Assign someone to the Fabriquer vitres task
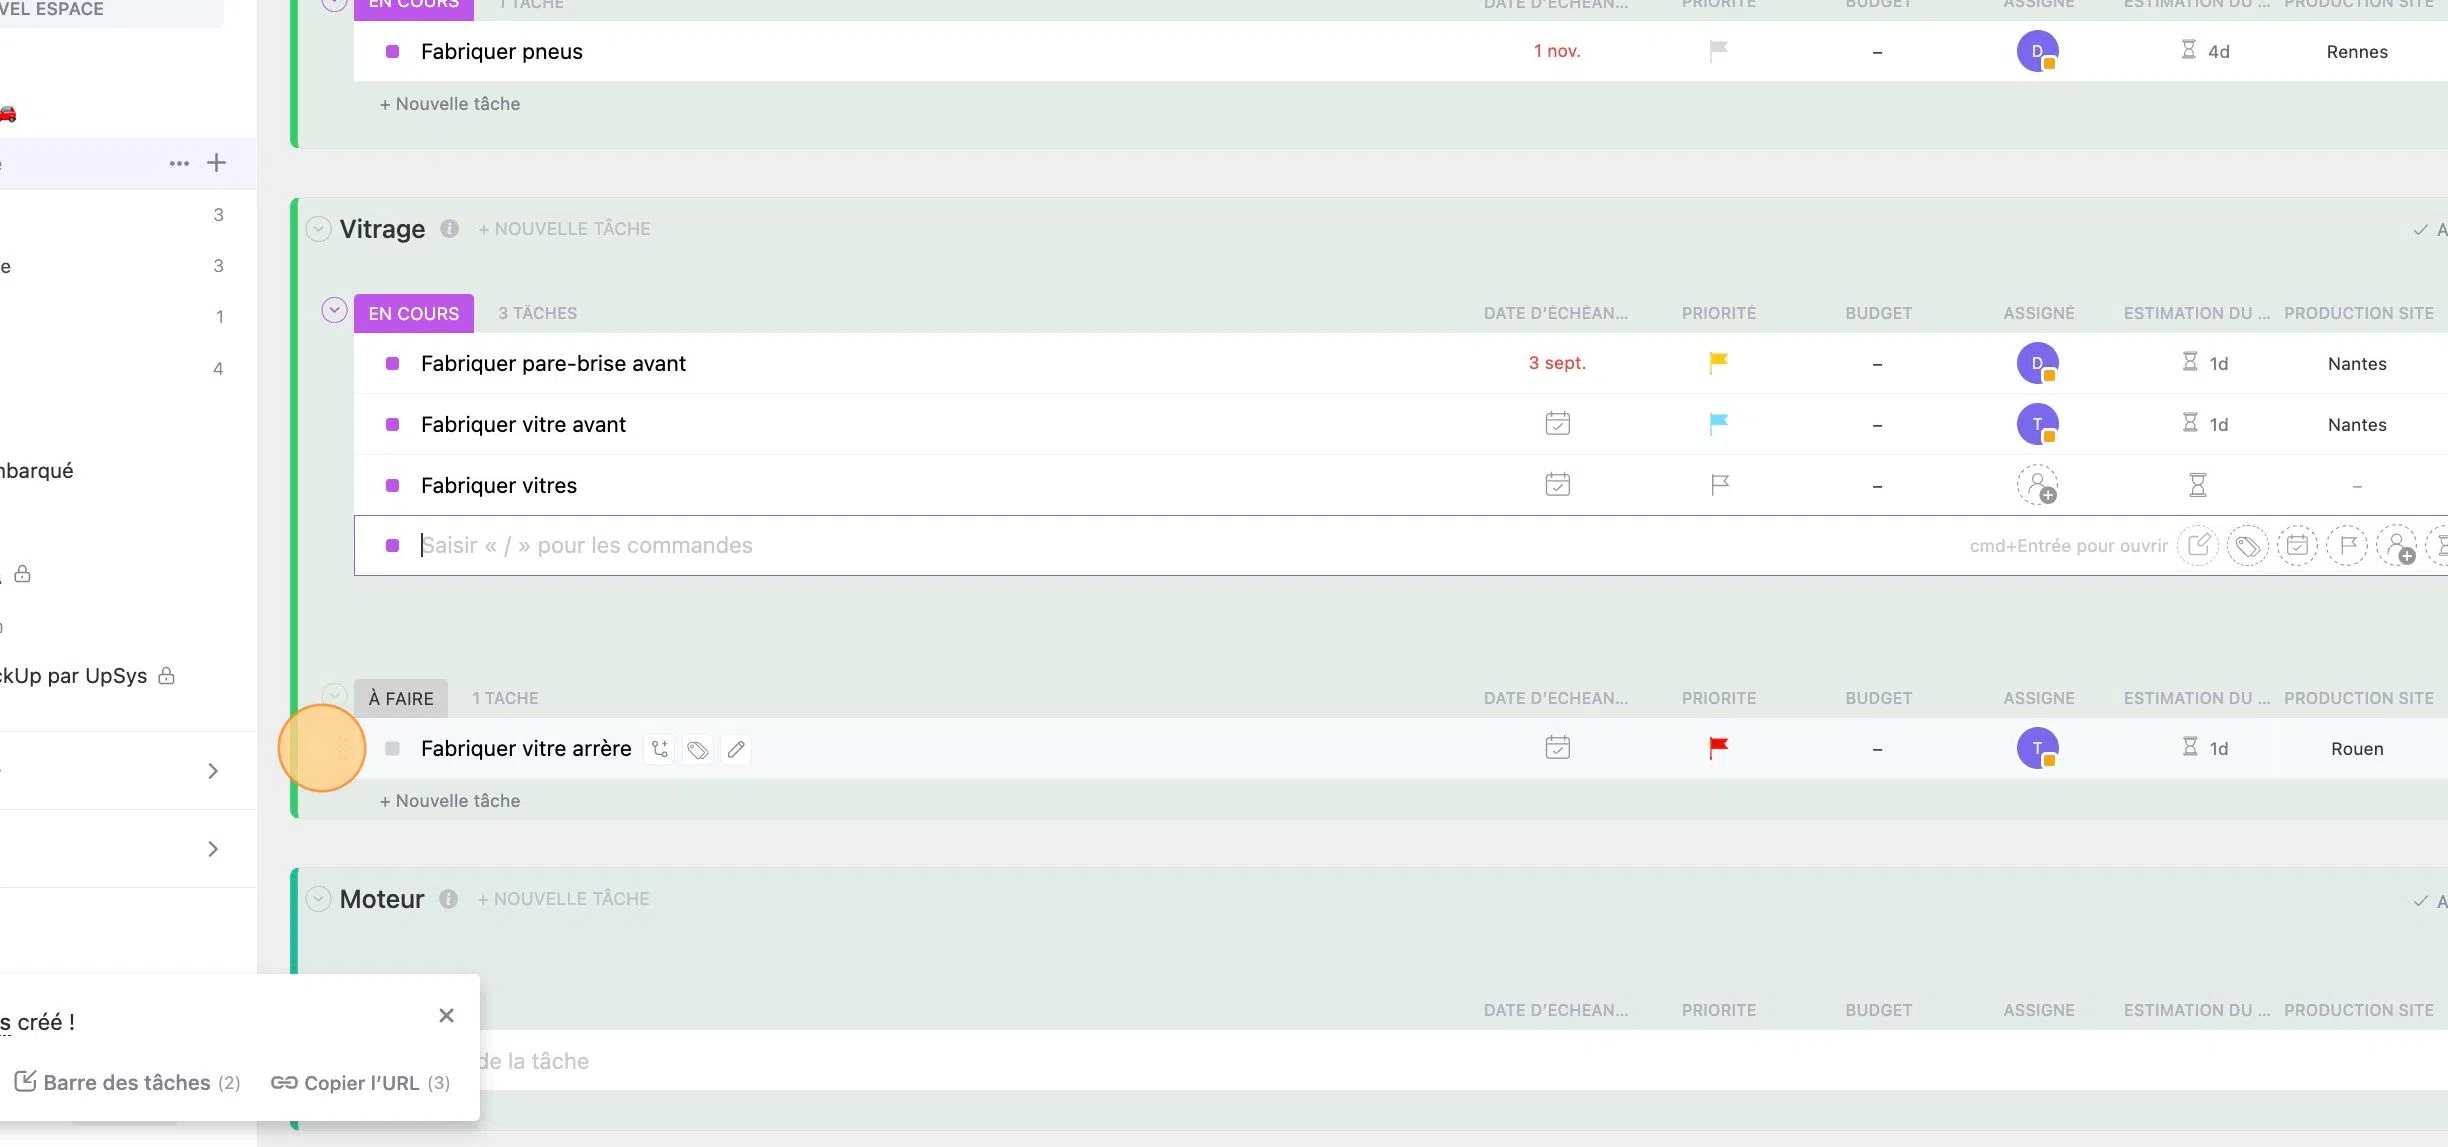The width and height of the screenshot is (2448, 1147). coord(2037,486)
